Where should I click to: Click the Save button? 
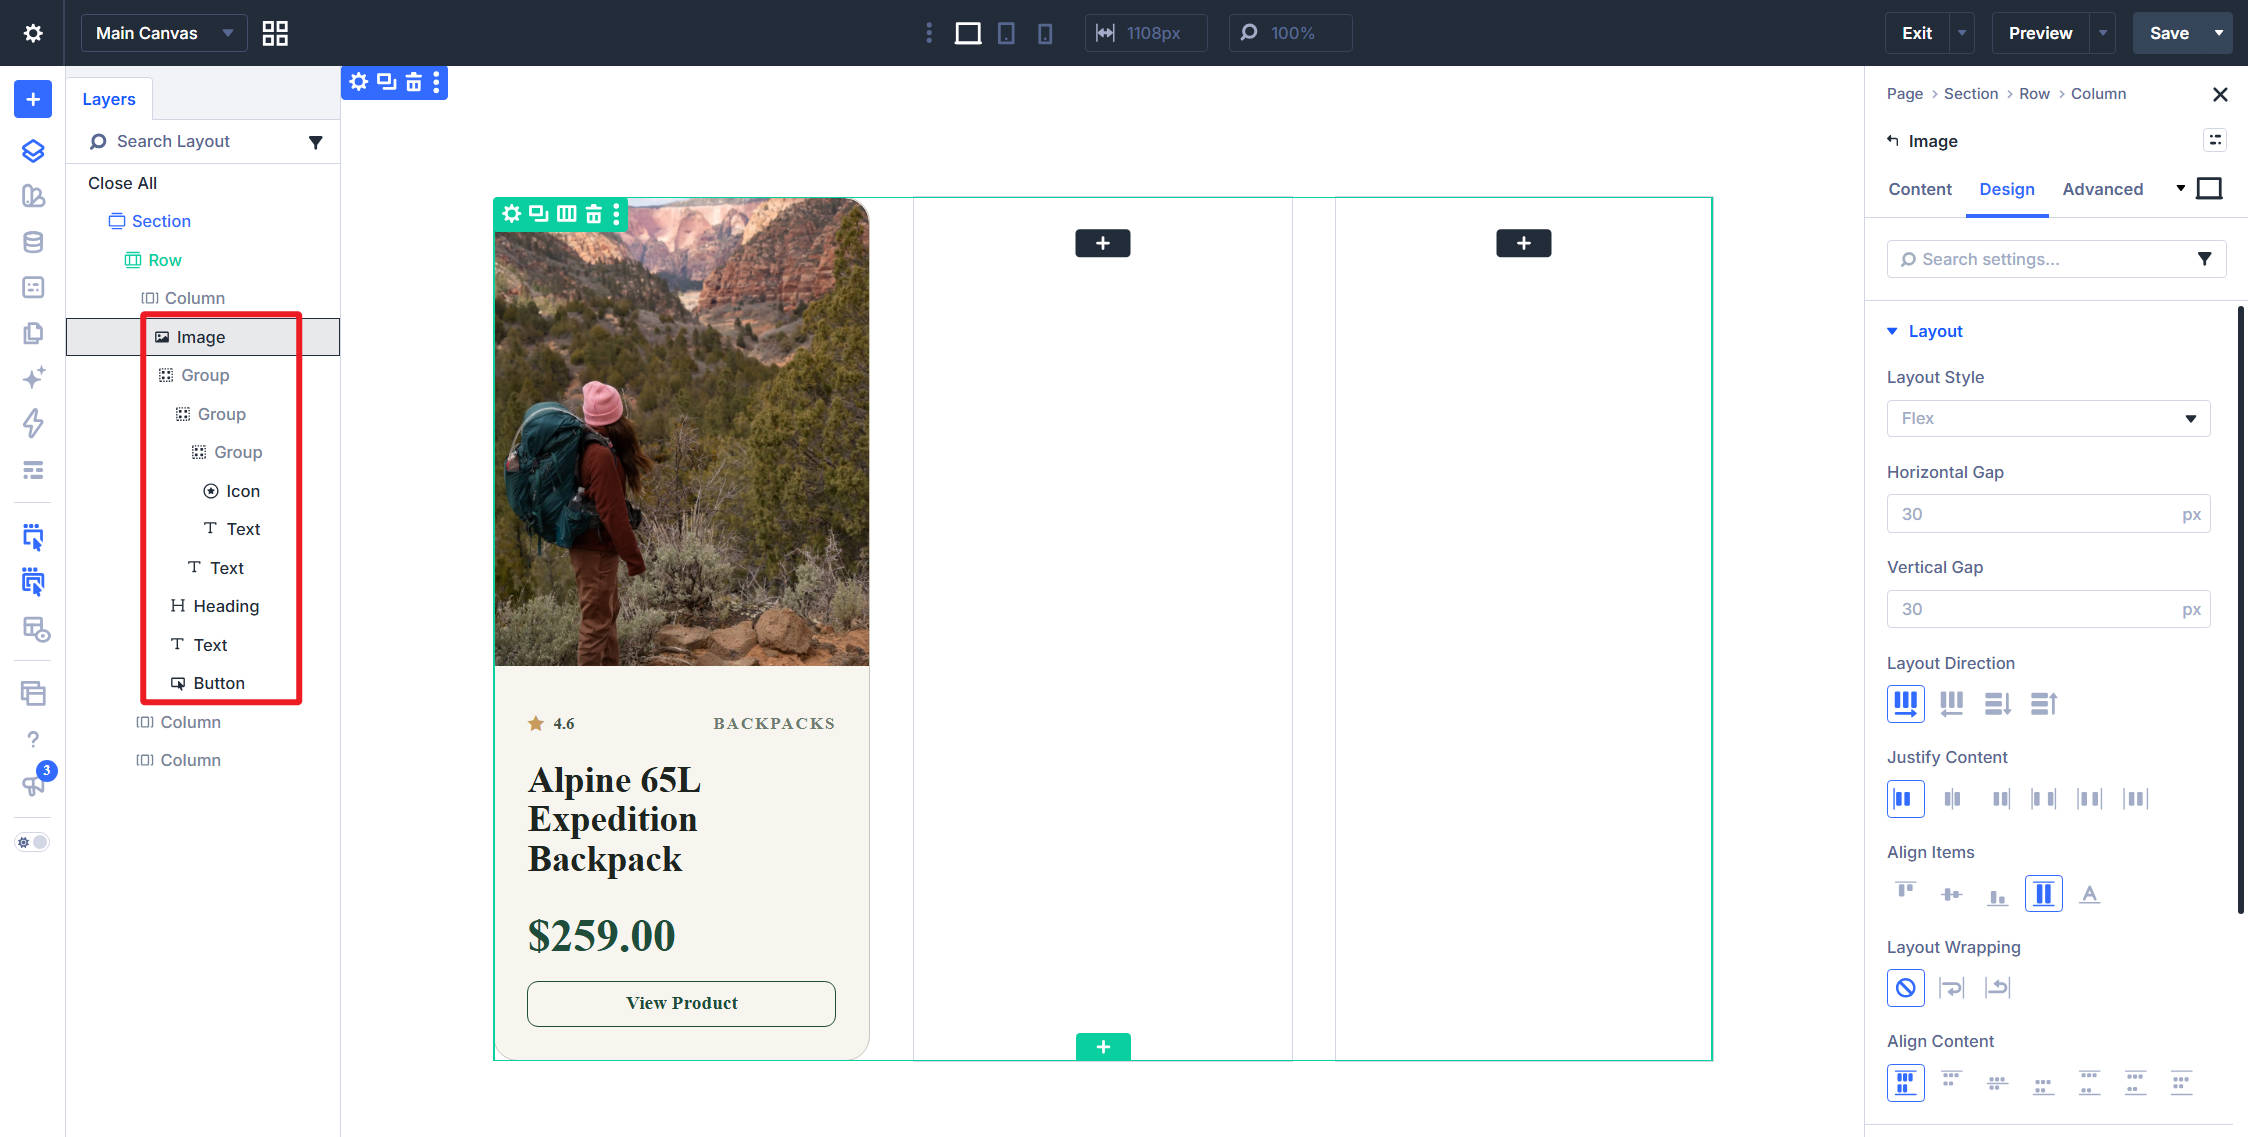[2169, 33]
